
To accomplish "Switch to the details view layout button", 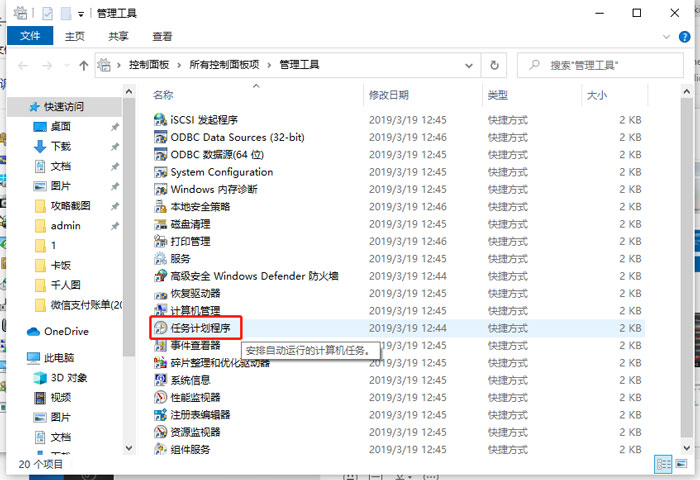I will click(662, 464).
